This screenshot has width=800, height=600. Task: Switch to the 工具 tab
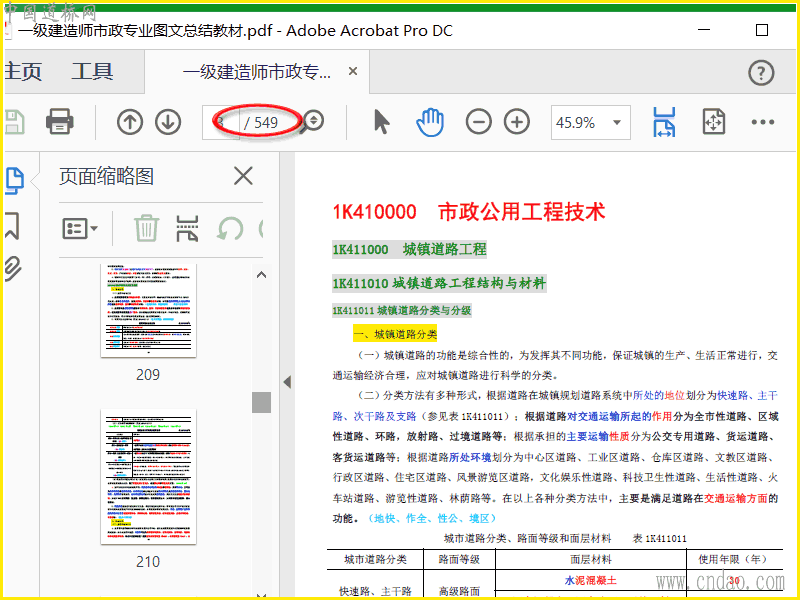(92, 71)
